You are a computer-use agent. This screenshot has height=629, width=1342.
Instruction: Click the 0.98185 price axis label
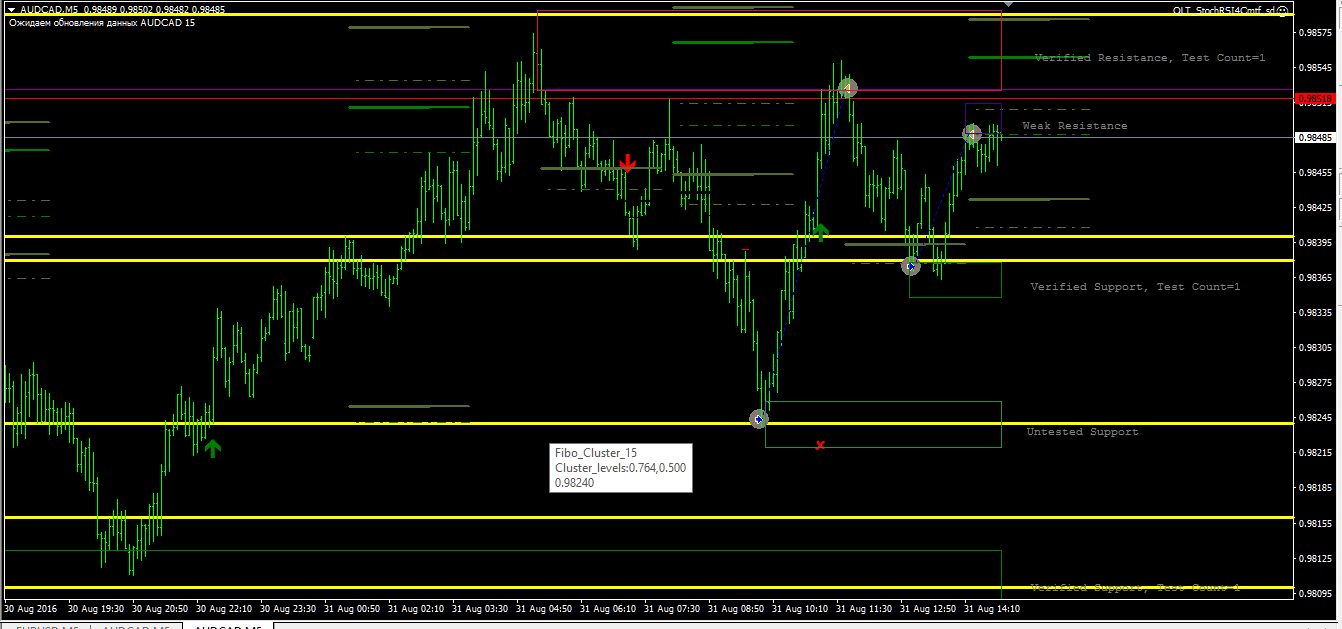click(x=1315, y=487)
